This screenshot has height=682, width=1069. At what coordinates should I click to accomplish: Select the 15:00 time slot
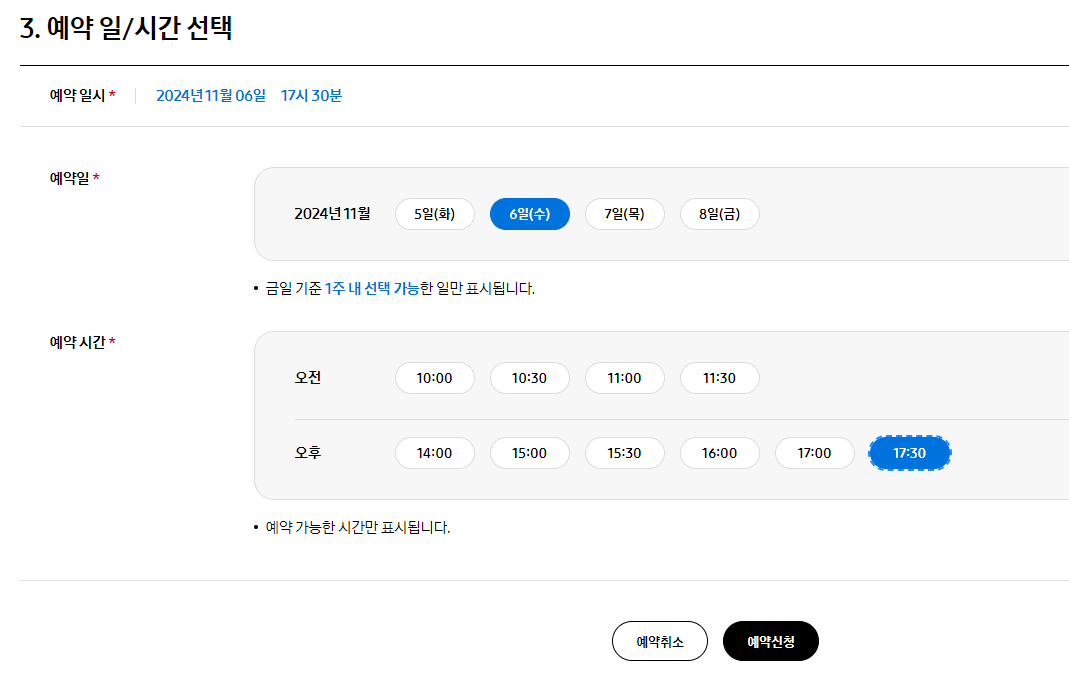click(x=529, y=452)
